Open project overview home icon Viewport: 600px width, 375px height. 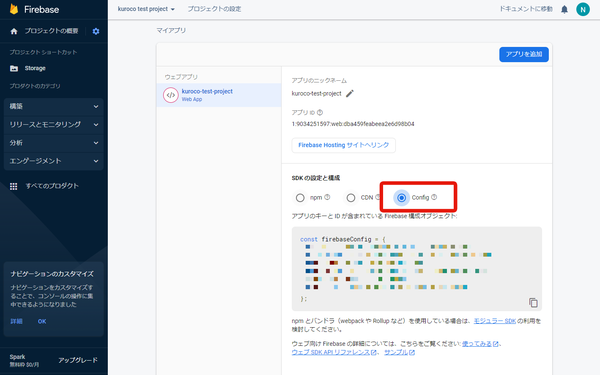coord(14,31)
